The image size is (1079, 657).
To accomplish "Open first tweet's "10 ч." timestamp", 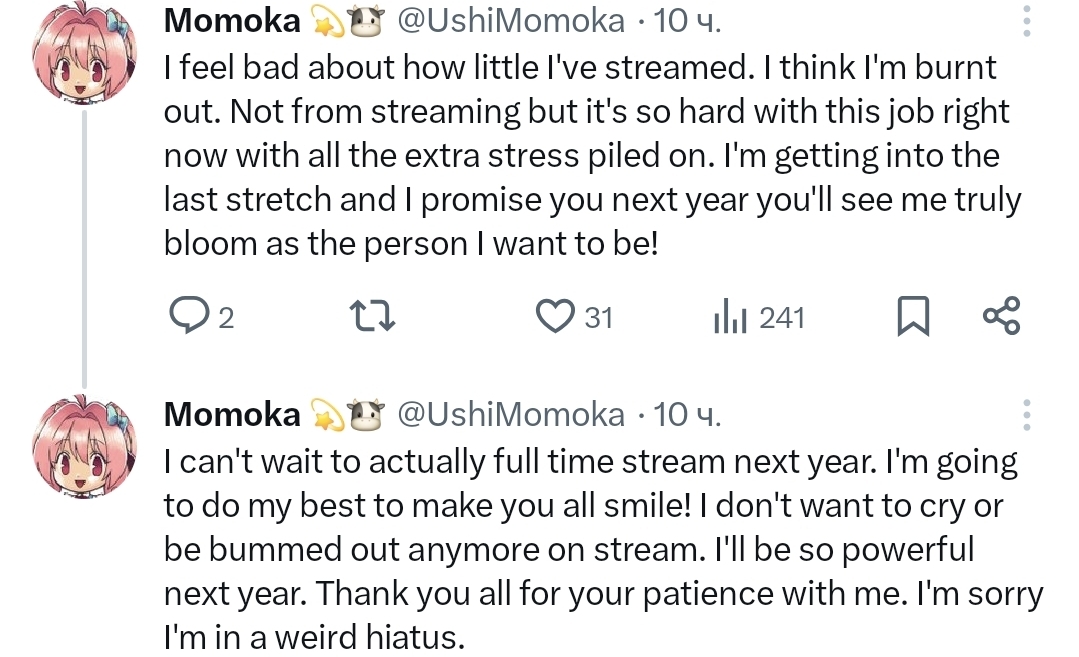I will coord(685,19).
